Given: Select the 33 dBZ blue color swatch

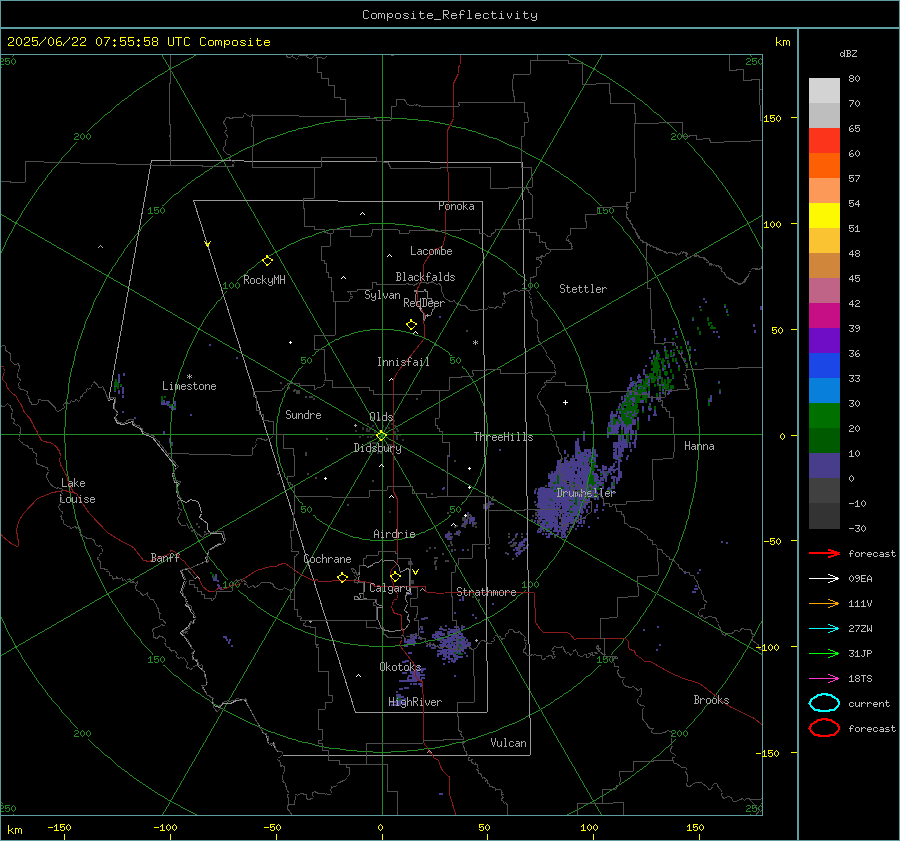Looking at the screenshot, I should click(824, 366).
